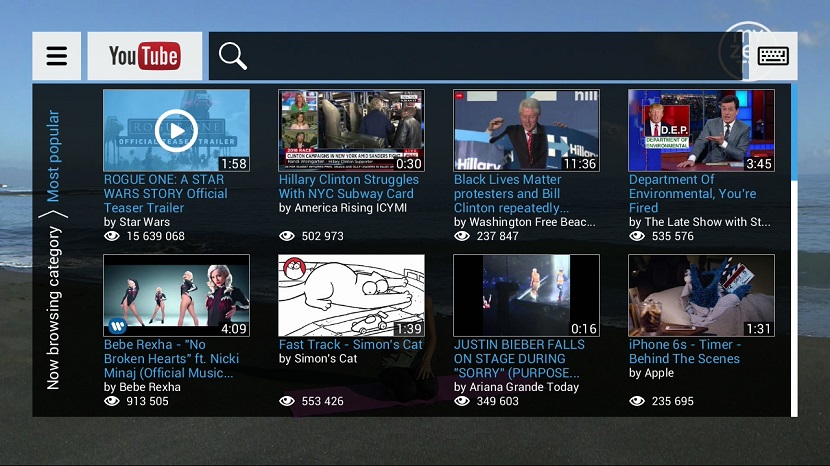Open the on-screen keyboard

773,56
